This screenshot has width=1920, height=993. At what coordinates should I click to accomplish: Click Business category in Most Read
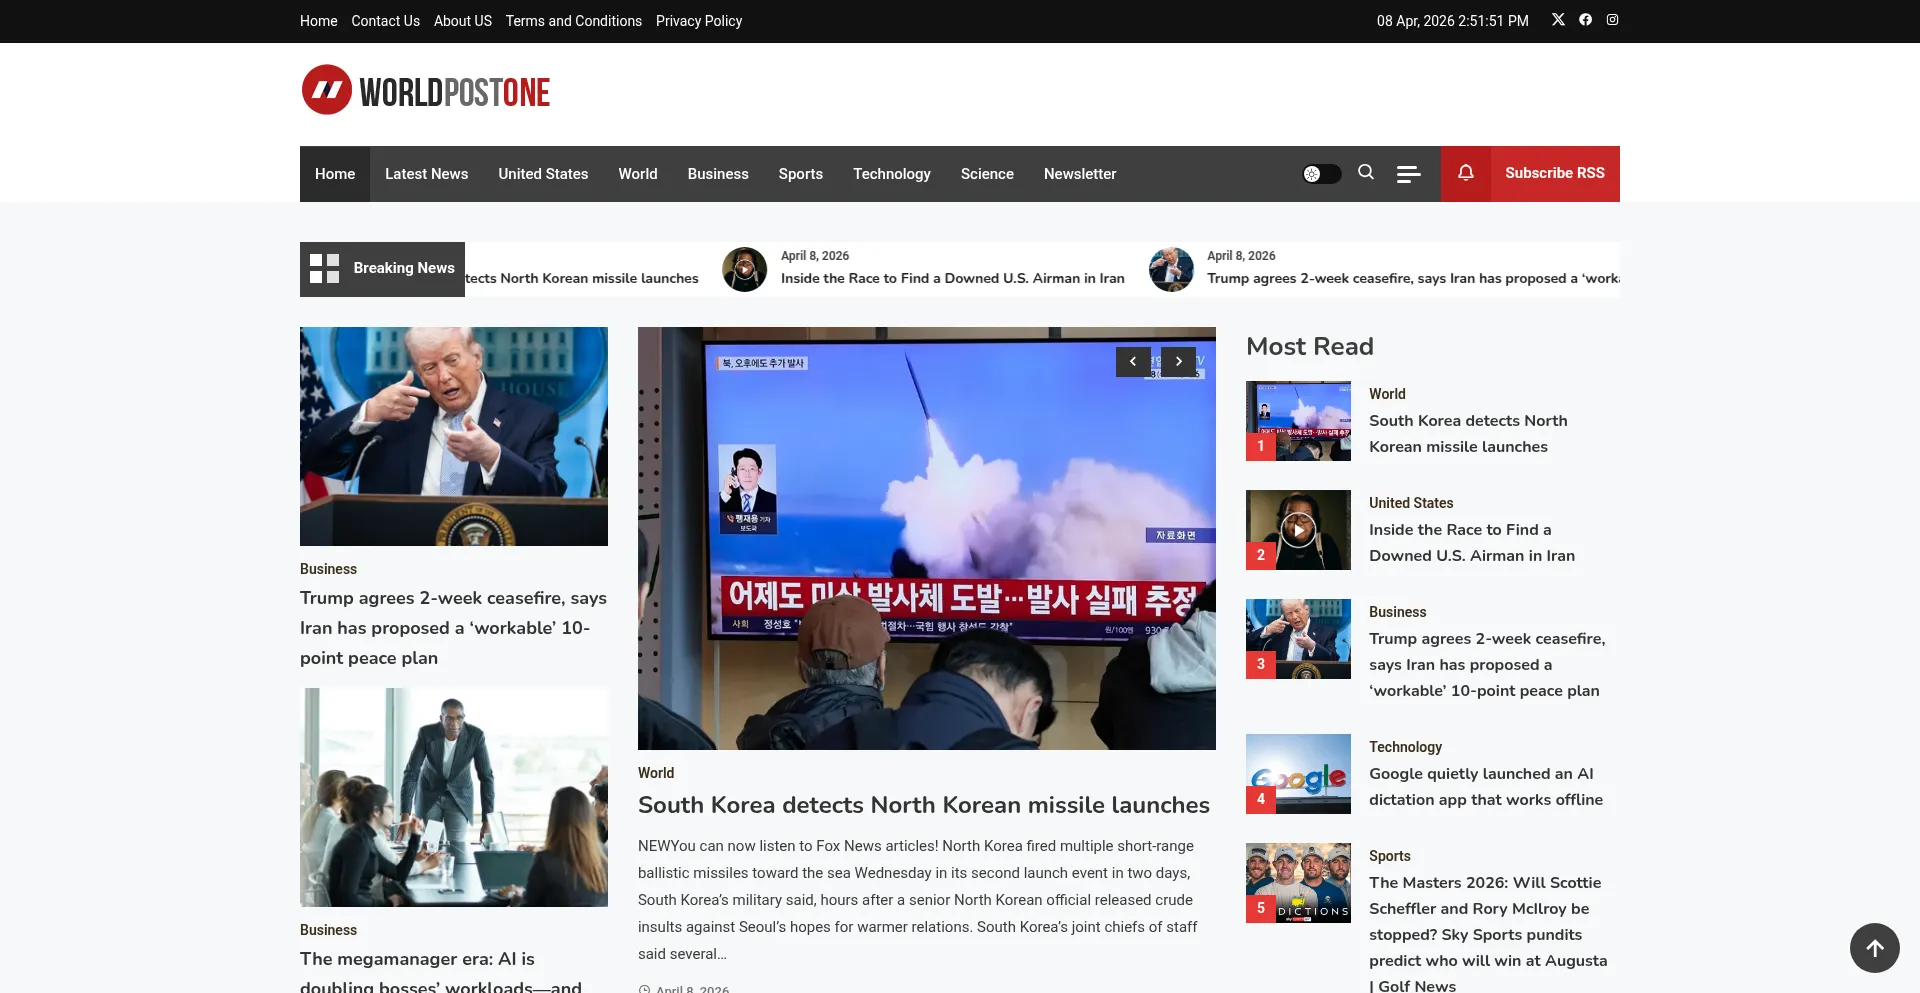[x=1397, y=612]
